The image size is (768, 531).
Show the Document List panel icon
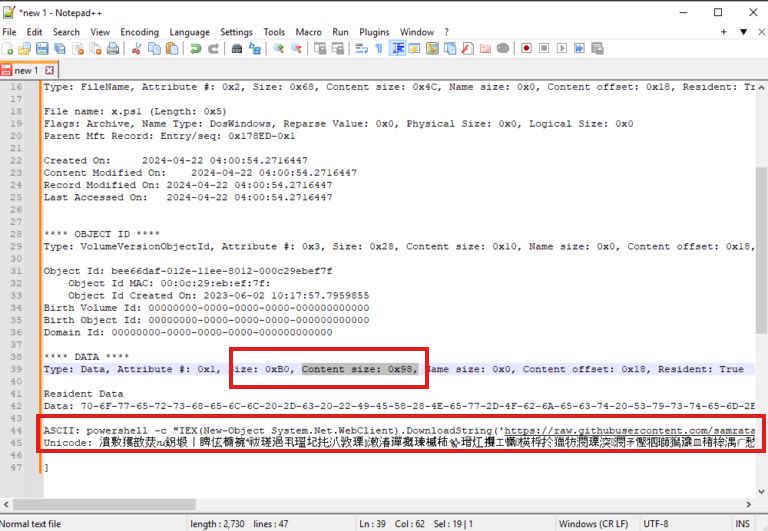pos(450,48)
